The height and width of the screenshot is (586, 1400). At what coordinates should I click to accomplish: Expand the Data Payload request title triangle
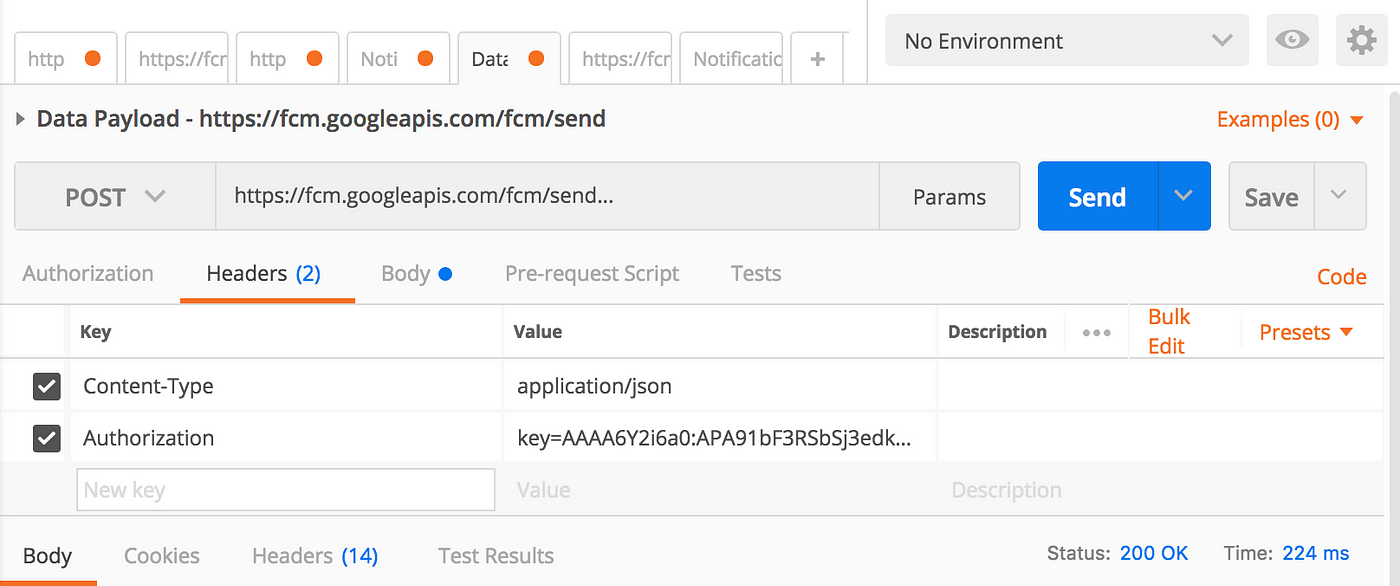pyautogui.click(x=21, y=119)
